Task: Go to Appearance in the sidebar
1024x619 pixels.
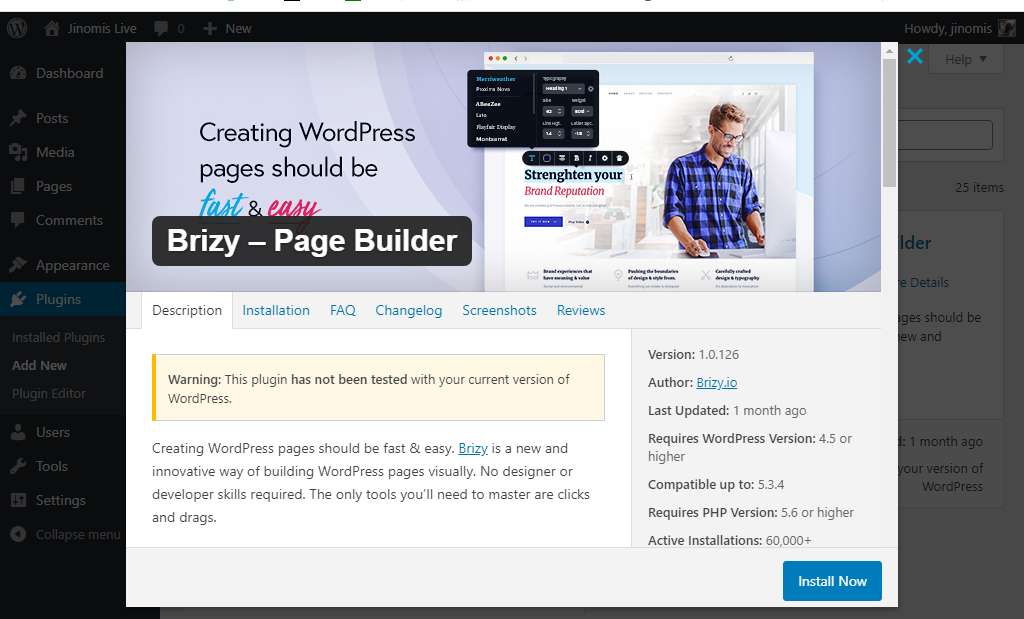Action: pyautogui.click(x=72, y=265)
